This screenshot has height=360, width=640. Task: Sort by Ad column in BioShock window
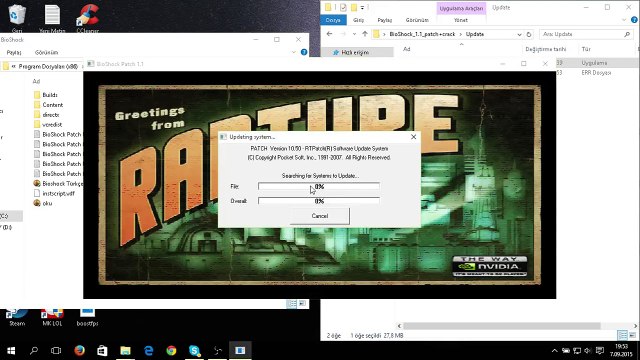(36, 81)
